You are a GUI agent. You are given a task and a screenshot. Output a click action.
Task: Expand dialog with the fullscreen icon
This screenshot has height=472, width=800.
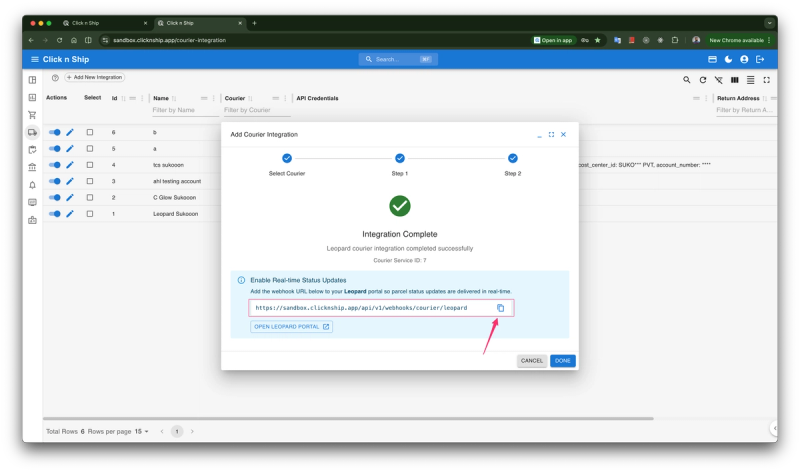tap(552, 135)
